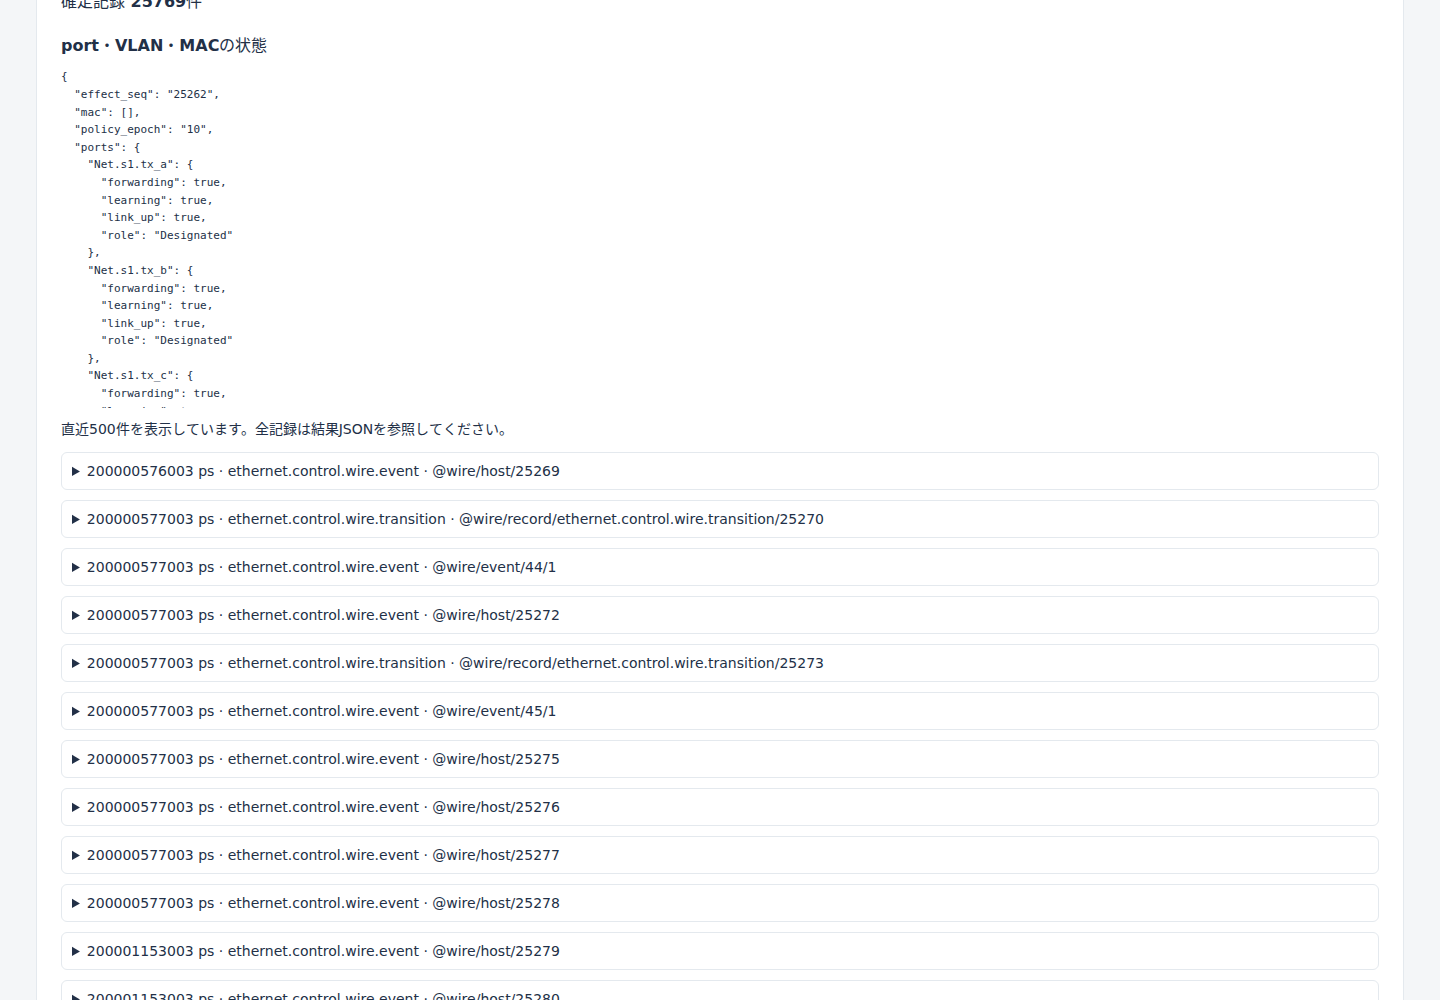Click the "learning" line under Net.s1.tx_a
This screenshot has width=1440, height=1000.
coord(157,200)
